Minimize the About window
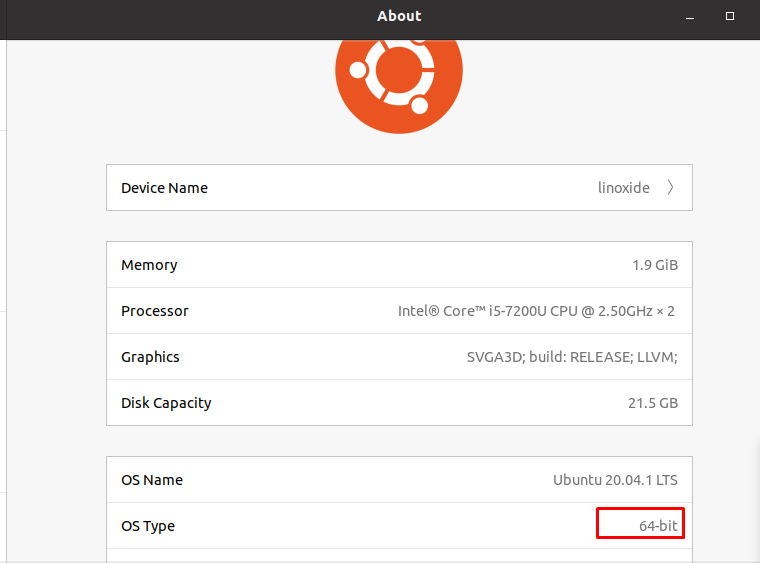This screenshot has width=760, height=563. 690,16
